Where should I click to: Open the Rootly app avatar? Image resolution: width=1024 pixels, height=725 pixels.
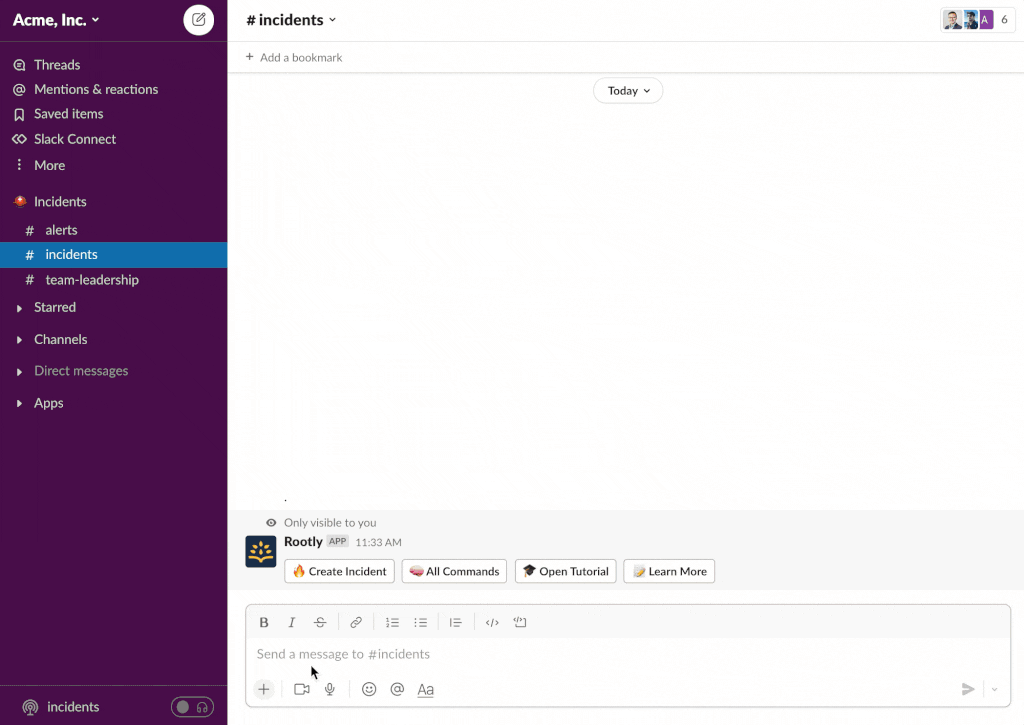261,552
